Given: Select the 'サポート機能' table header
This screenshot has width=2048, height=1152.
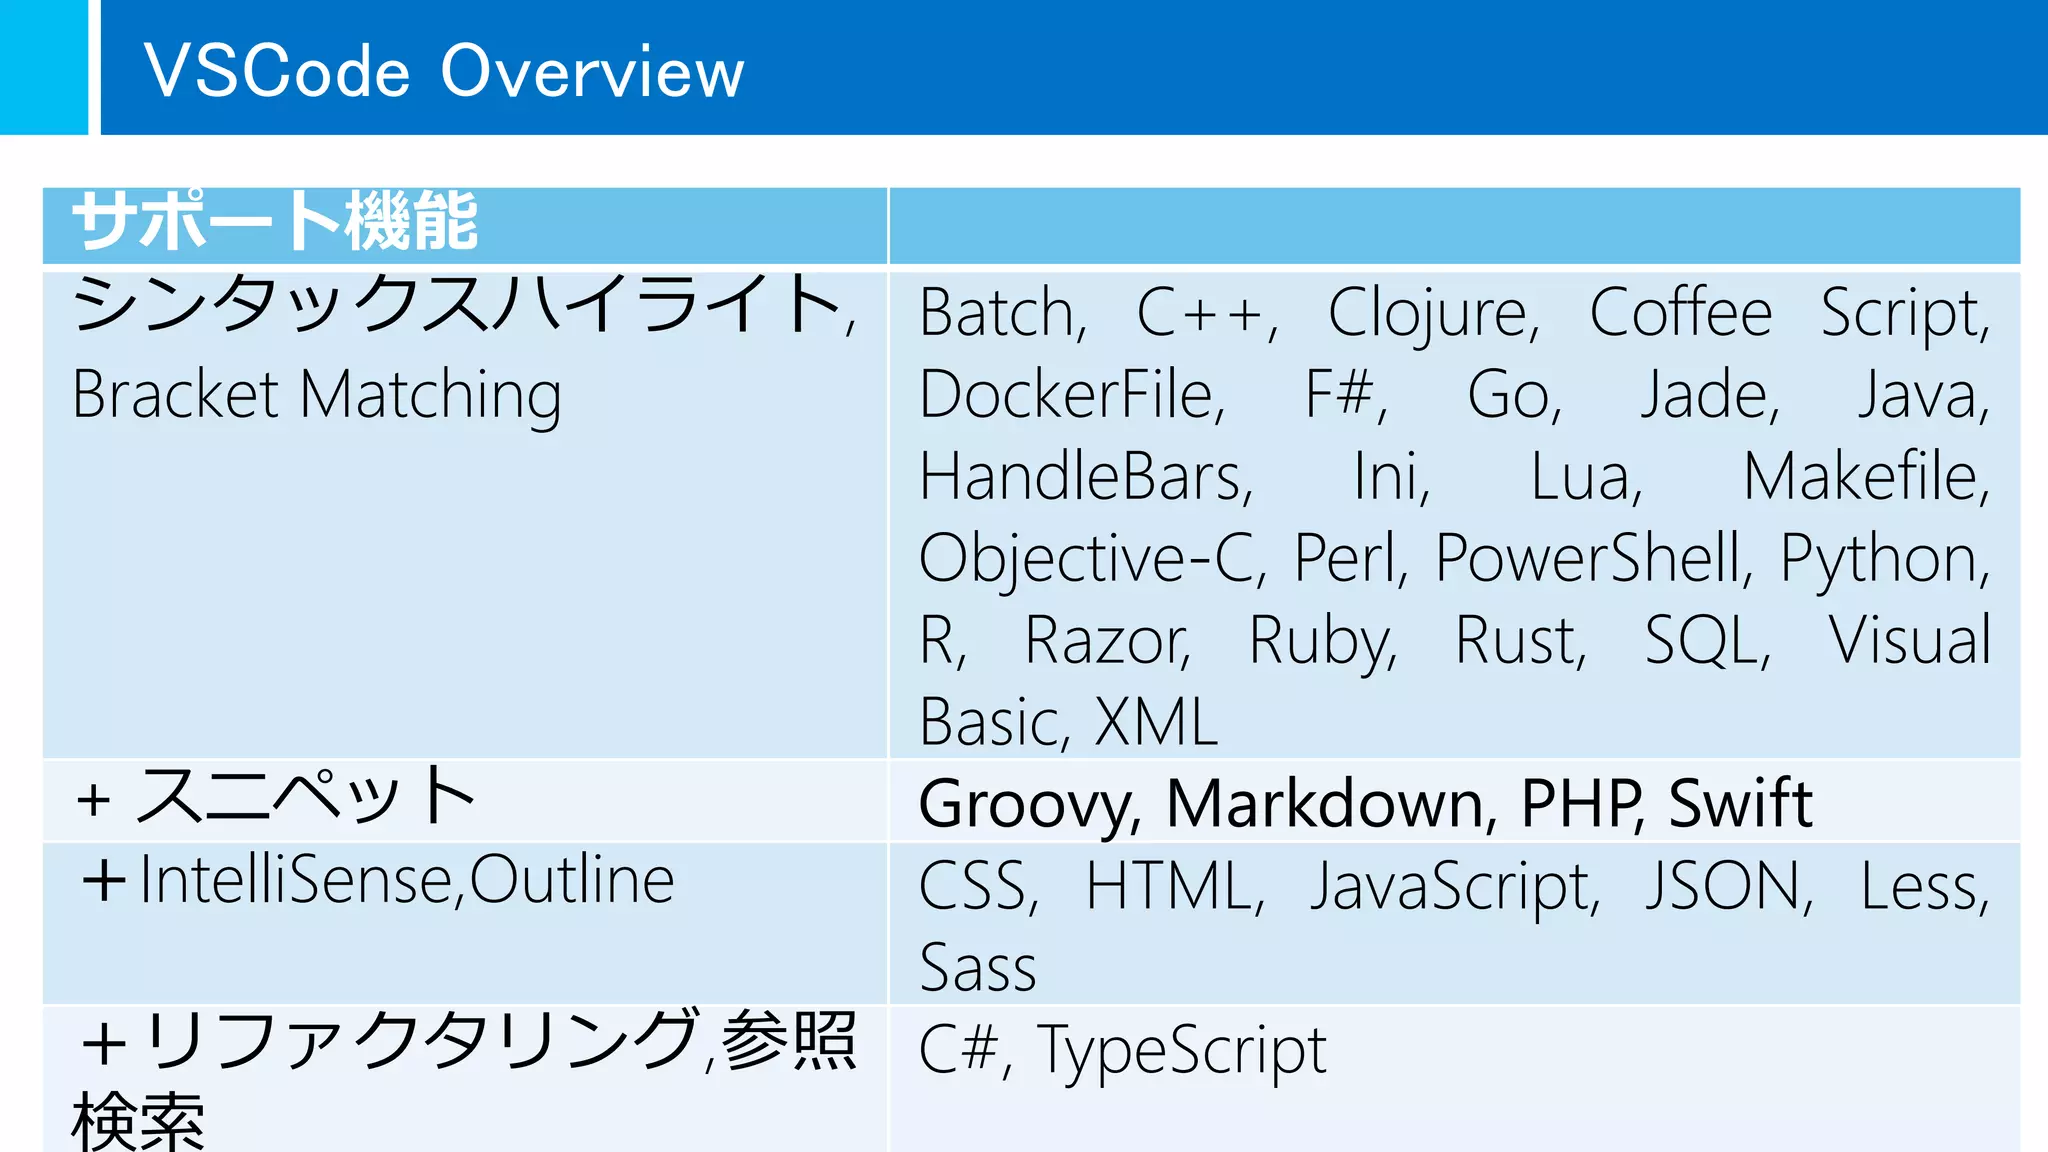Looking at the screenshot, I should (x=275, y=221).
